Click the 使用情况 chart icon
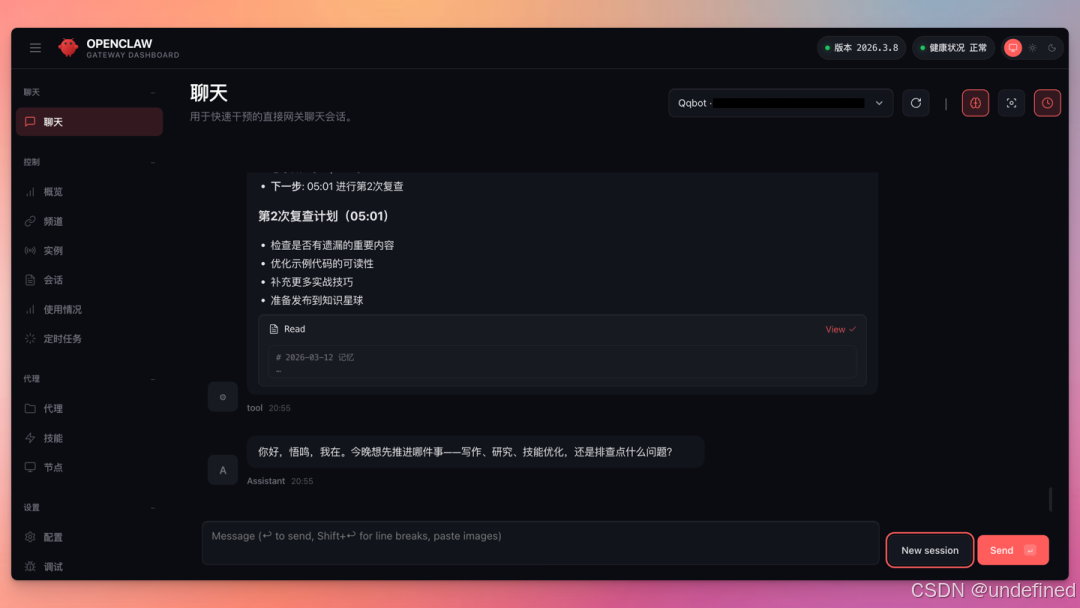Screen dimensions: 1080x608 click(x=30, y=309)
